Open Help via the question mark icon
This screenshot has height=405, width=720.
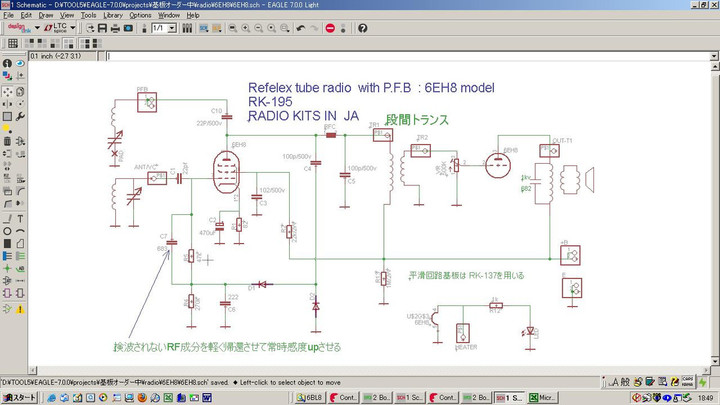point(362,28)
